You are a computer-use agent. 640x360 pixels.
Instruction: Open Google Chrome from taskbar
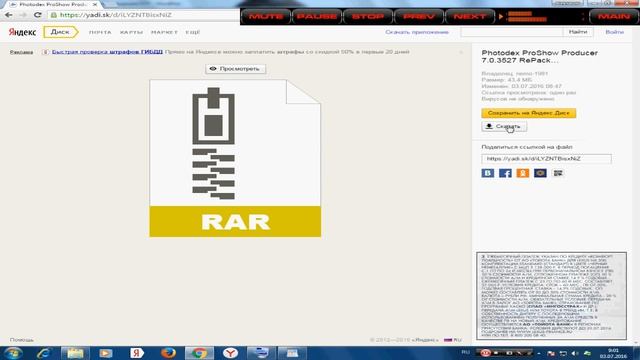199,353
